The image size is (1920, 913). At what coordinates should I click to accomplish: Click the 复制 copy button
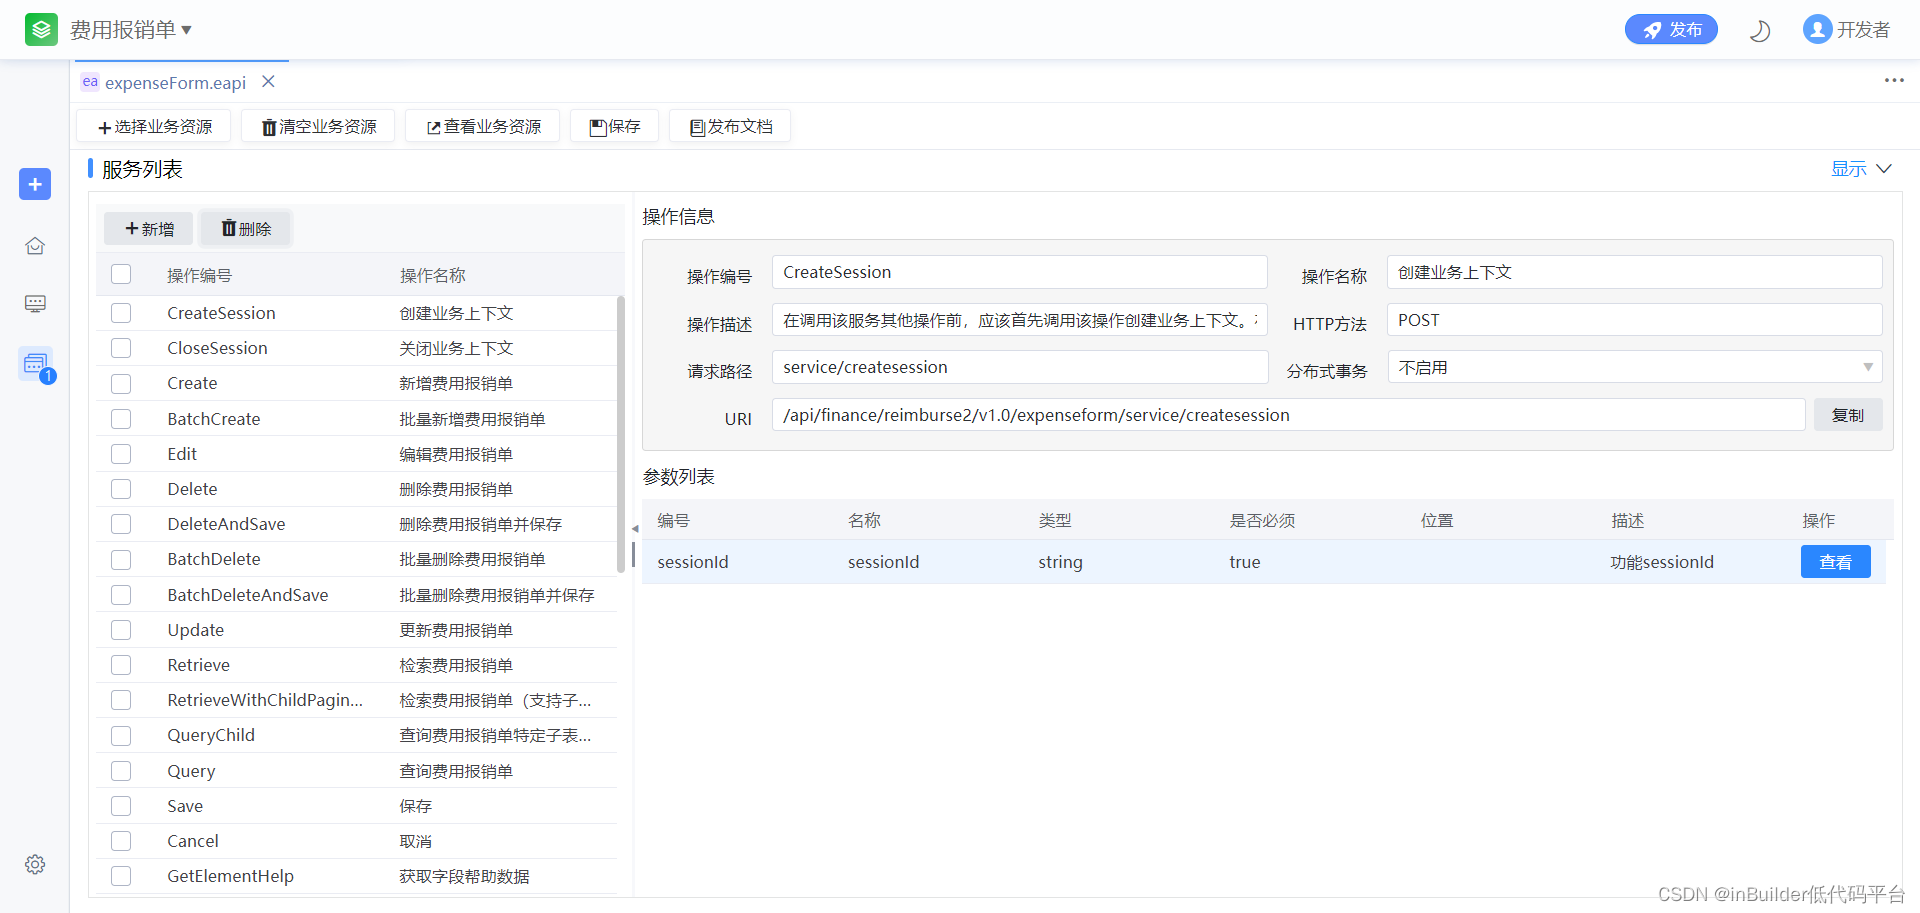[x=1848, y=415]
